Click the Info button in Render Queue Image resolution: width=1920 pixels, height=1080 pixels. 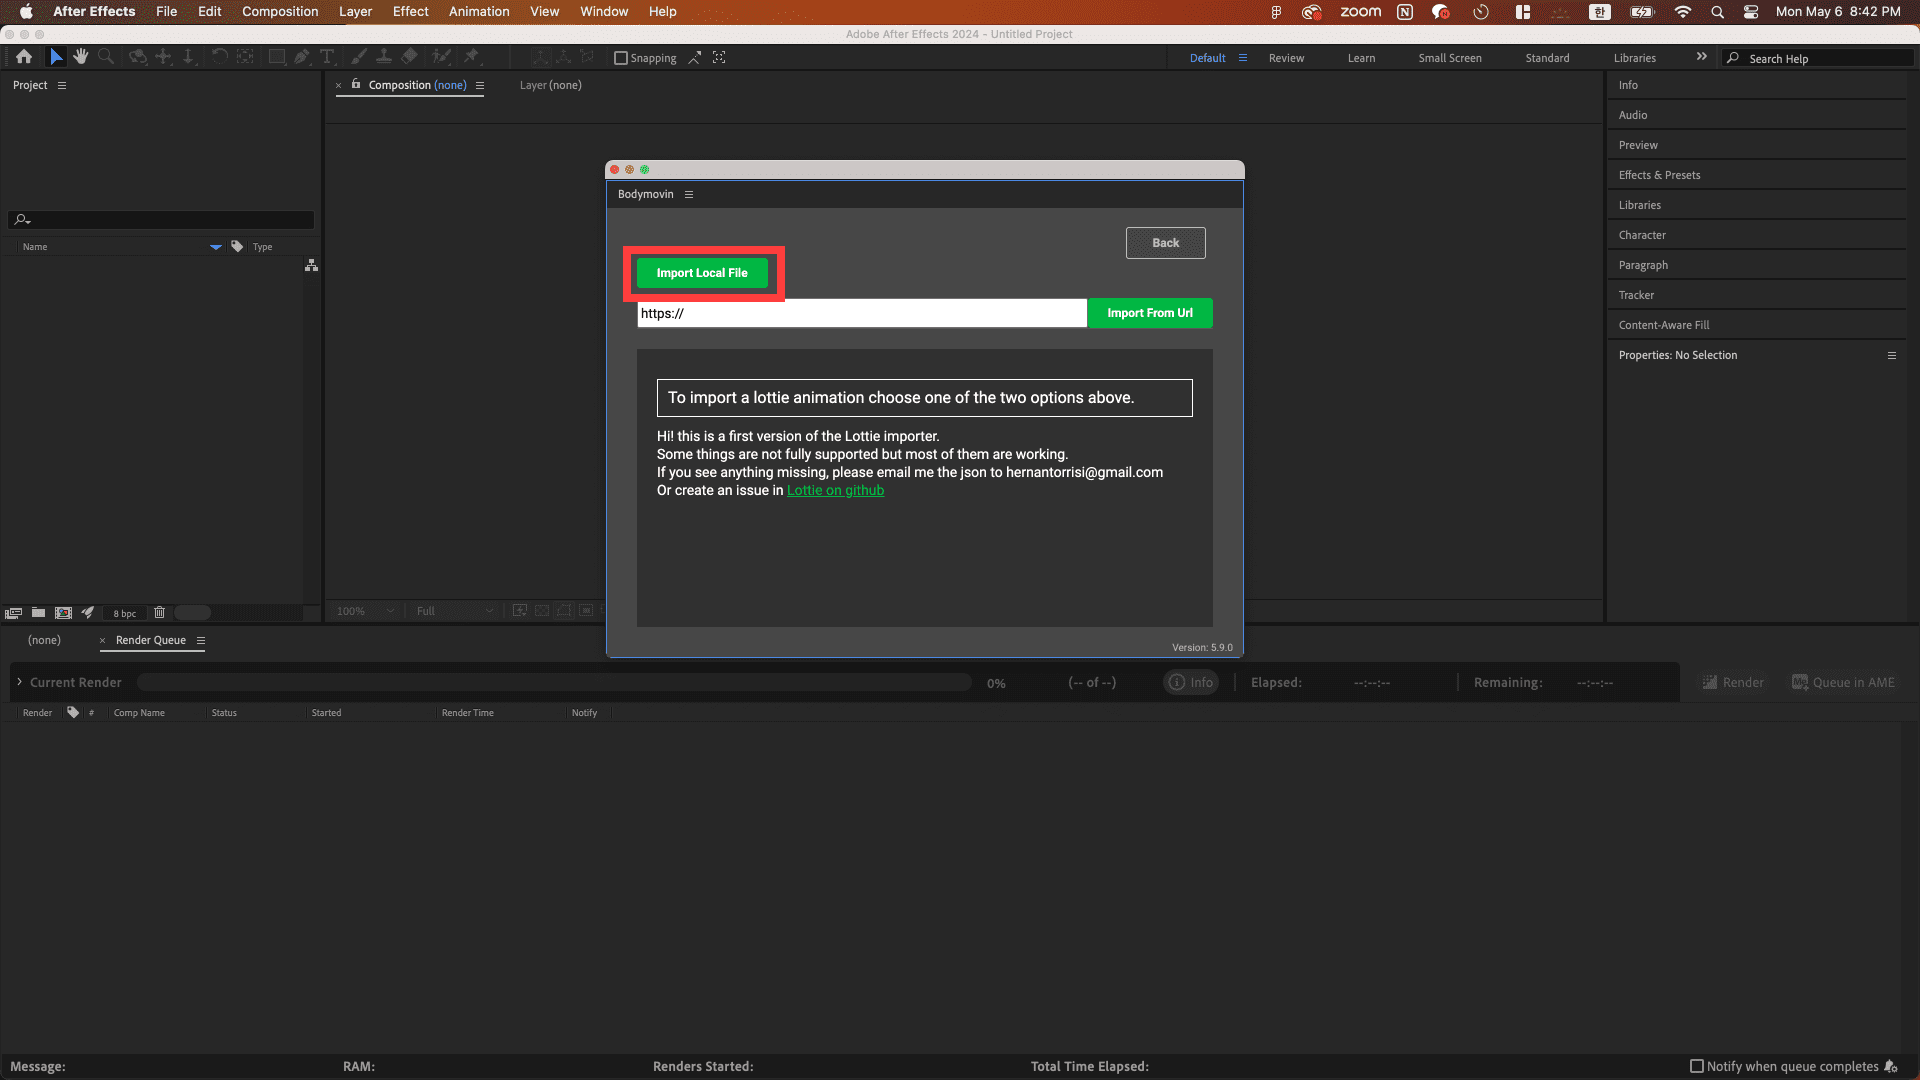(1191, 682)
